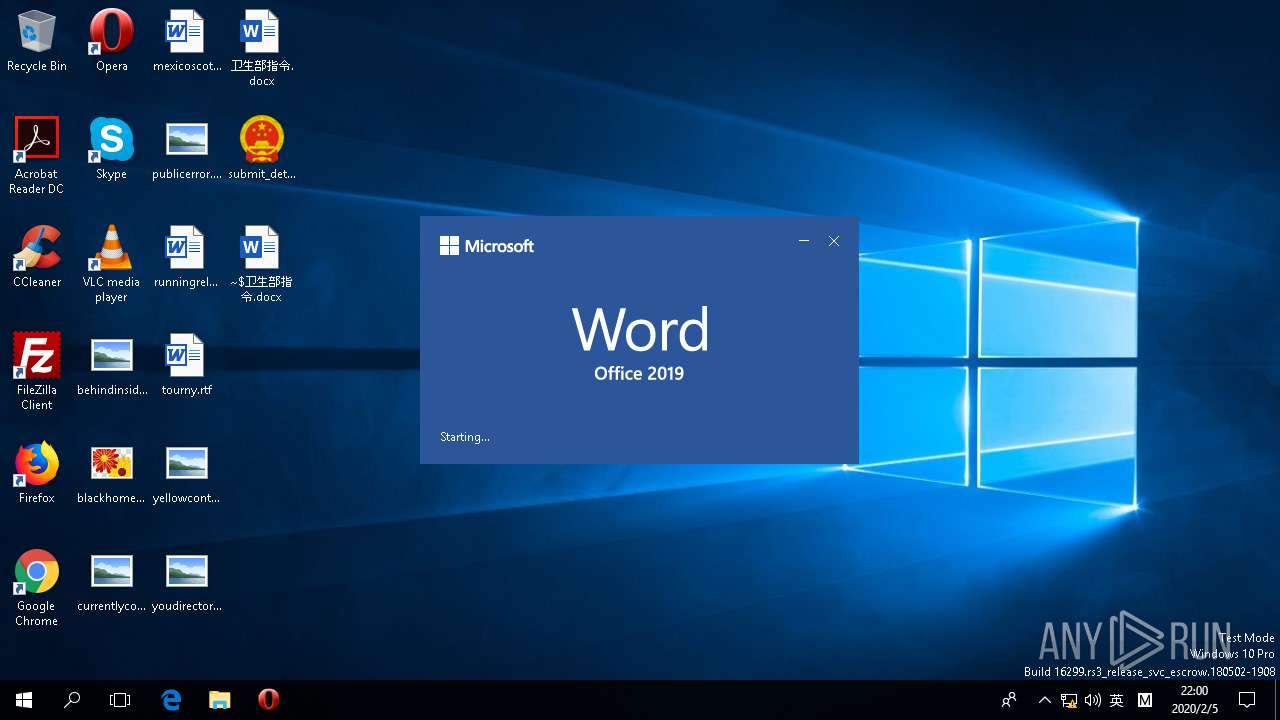1280x720 pixels.
Task: Click the 'Starting...' status text
Action: (465, 437)
